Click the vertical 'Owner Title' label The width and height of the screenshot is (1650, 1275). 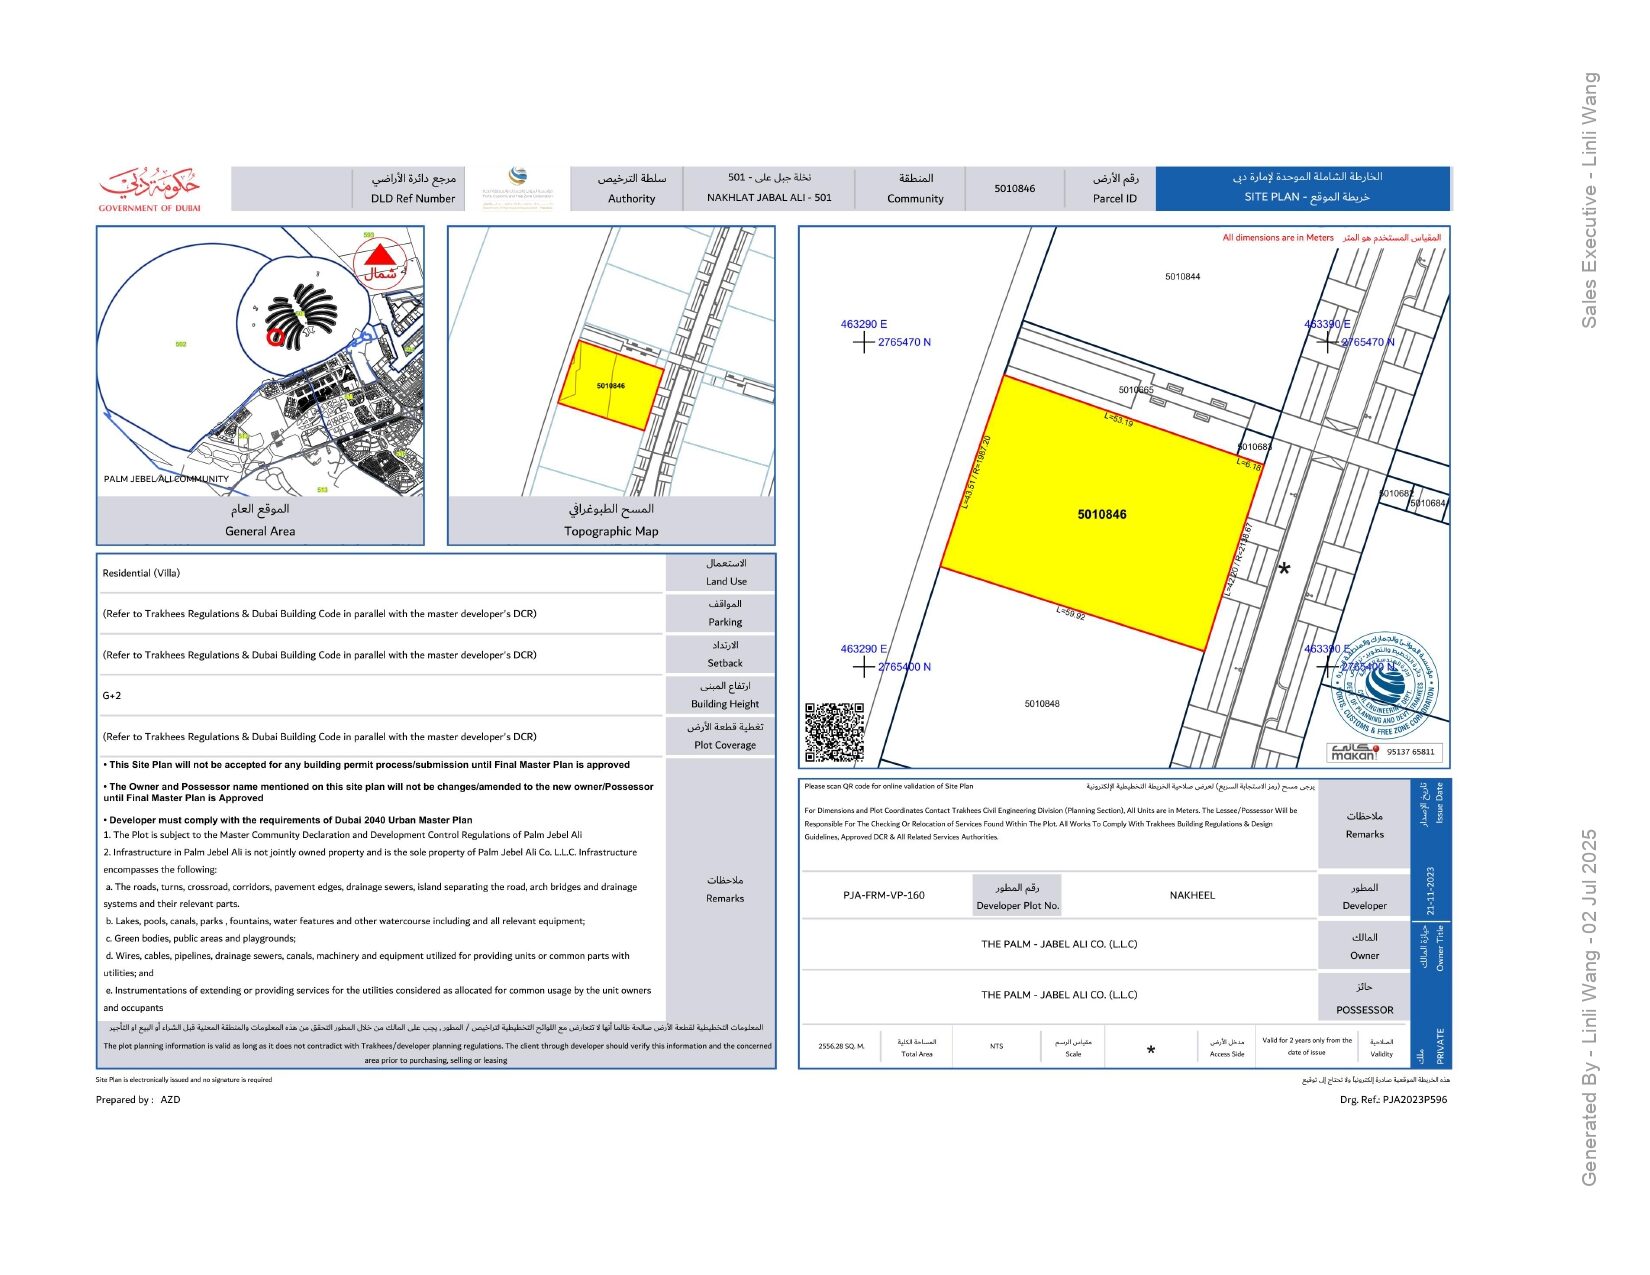1440,948
